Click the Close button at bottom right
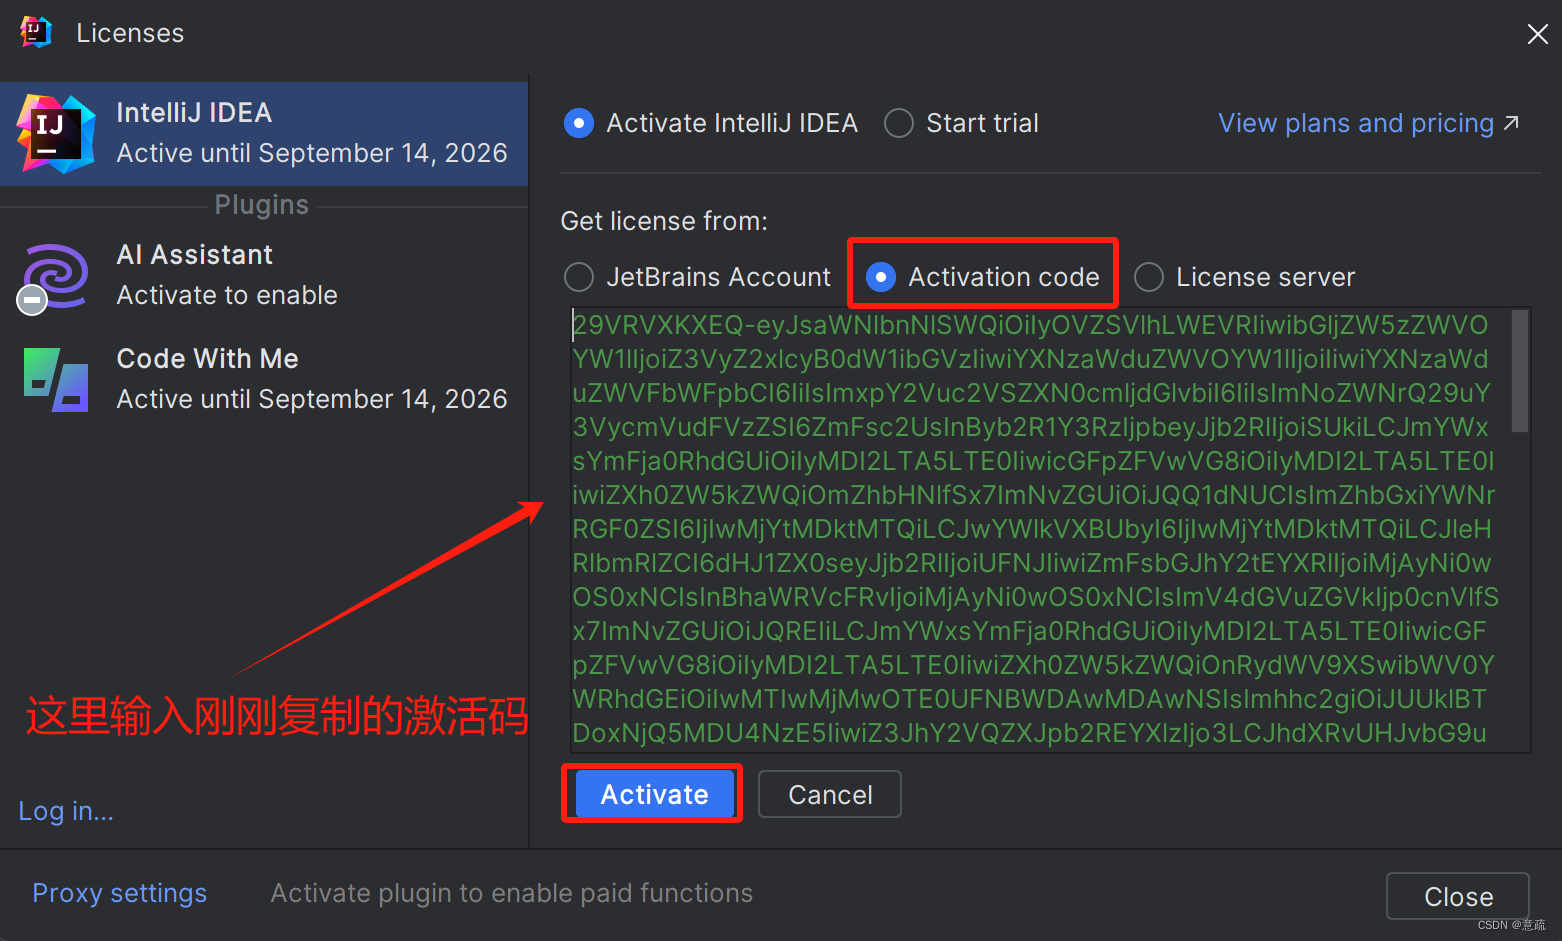Viewport: 1562px width, 941px height. pos(1458,896)
